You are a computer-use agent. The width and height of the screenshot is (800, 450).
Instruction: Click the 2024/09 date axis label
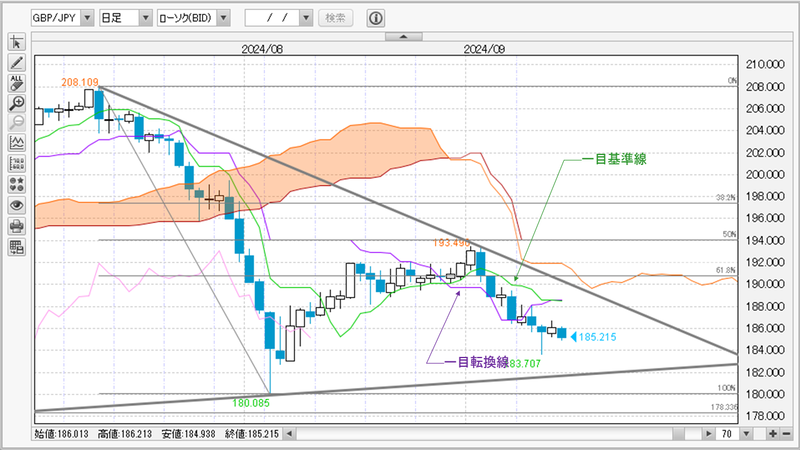pyautogui.click(x=484, y=49)
